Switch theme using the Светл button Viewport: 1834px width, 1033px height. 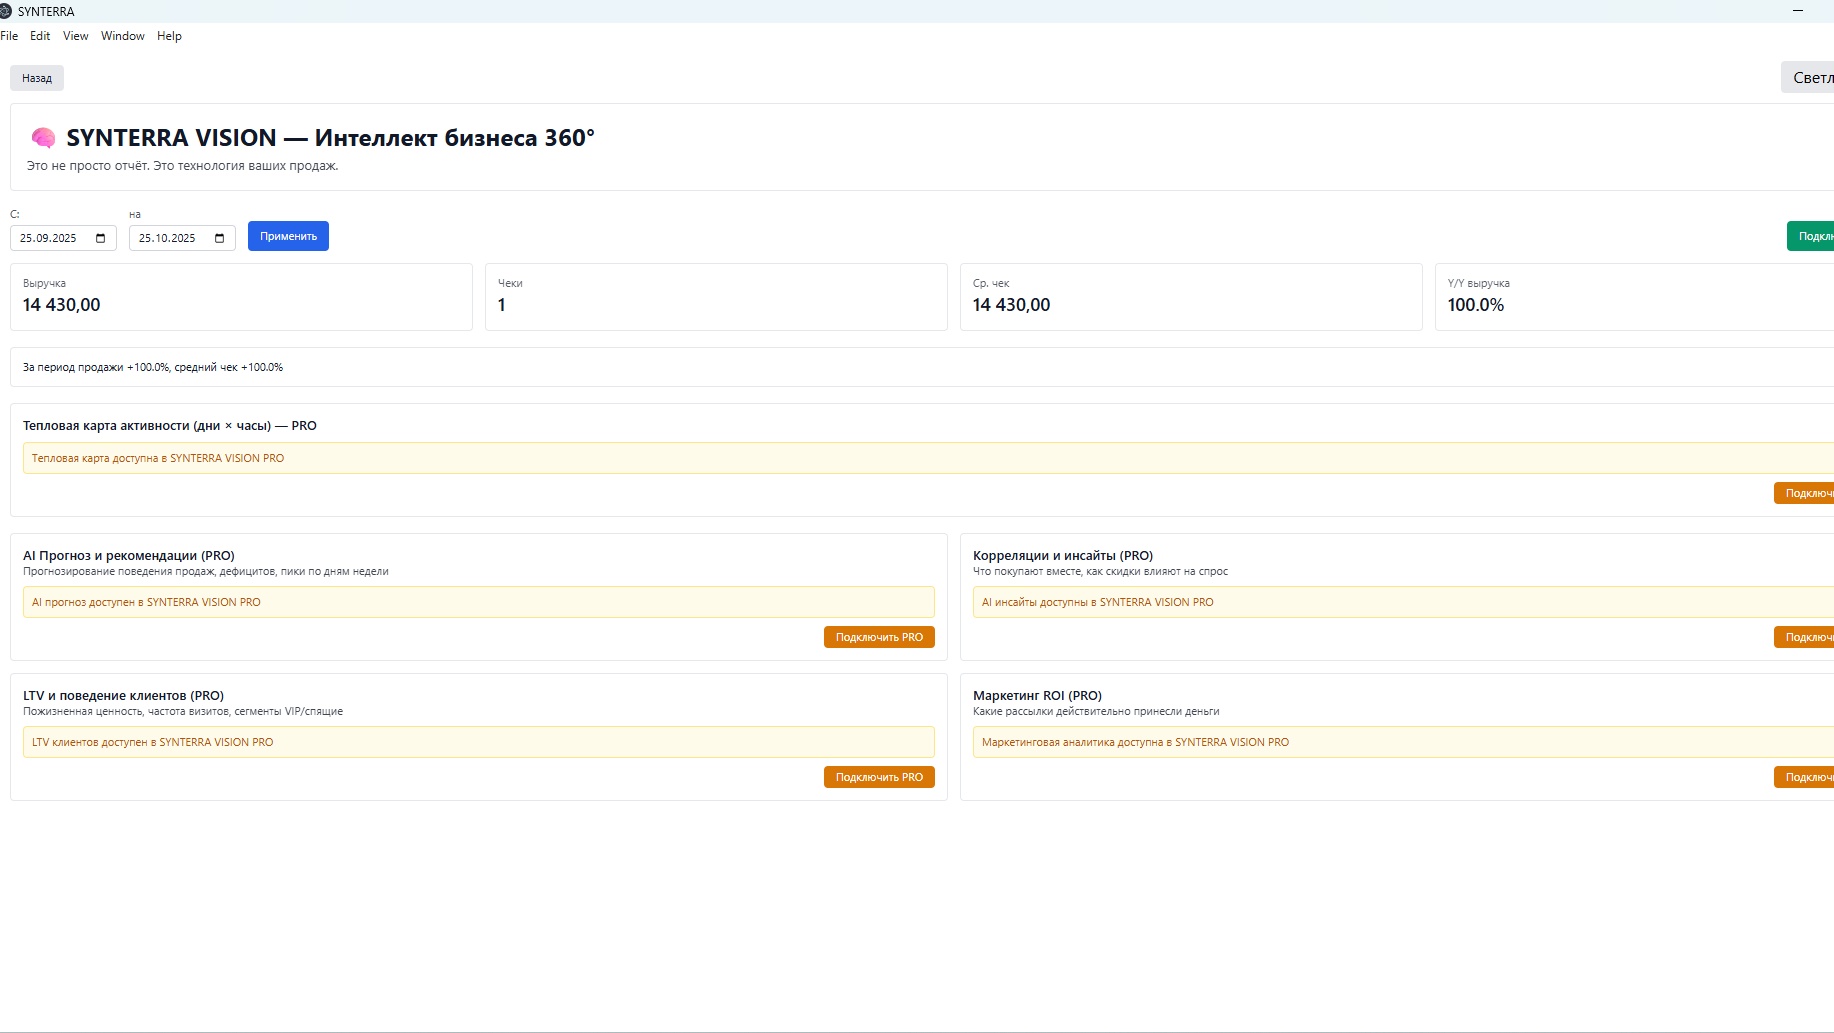(1808, 77)
